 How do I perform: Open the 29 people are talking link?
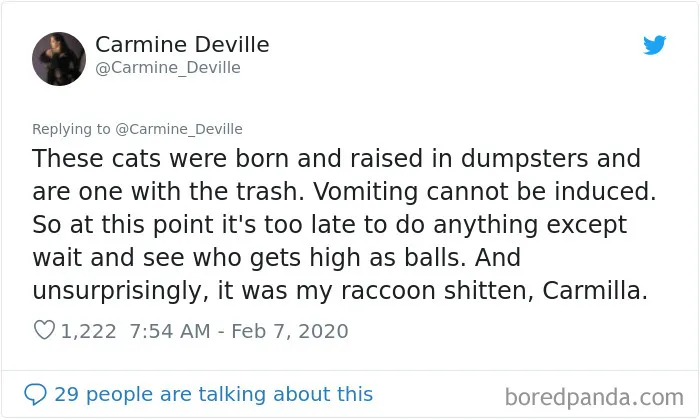[213, 394]
